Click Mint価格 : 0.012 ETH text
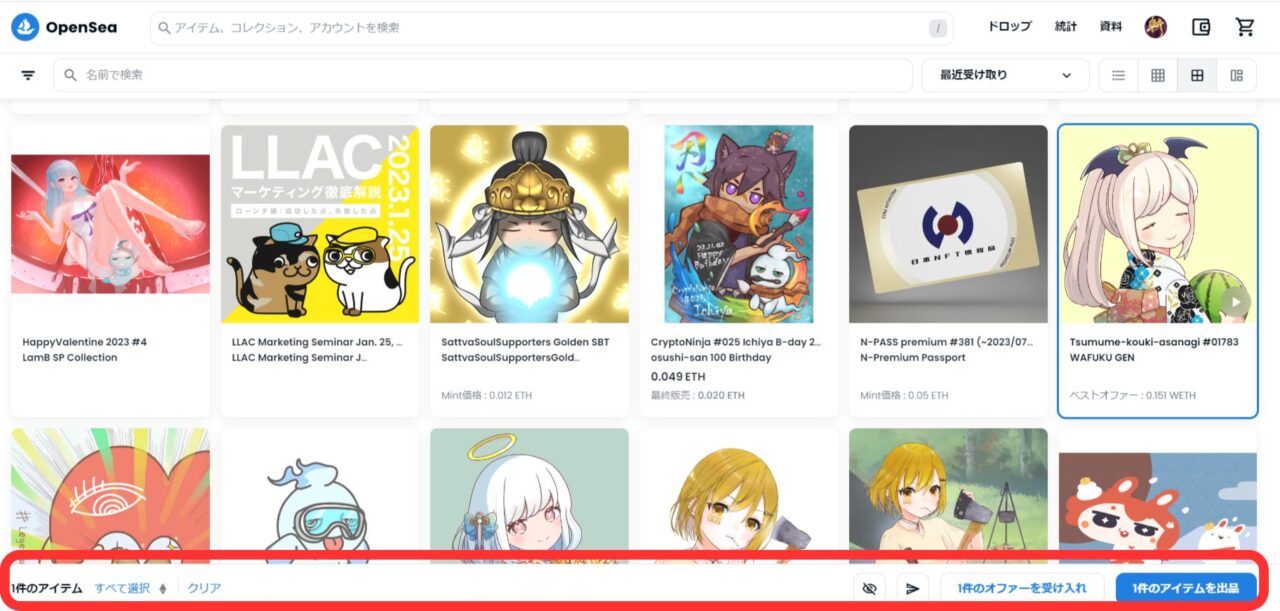The height and width of the screenshot is (611, 1280). point(487,396)
